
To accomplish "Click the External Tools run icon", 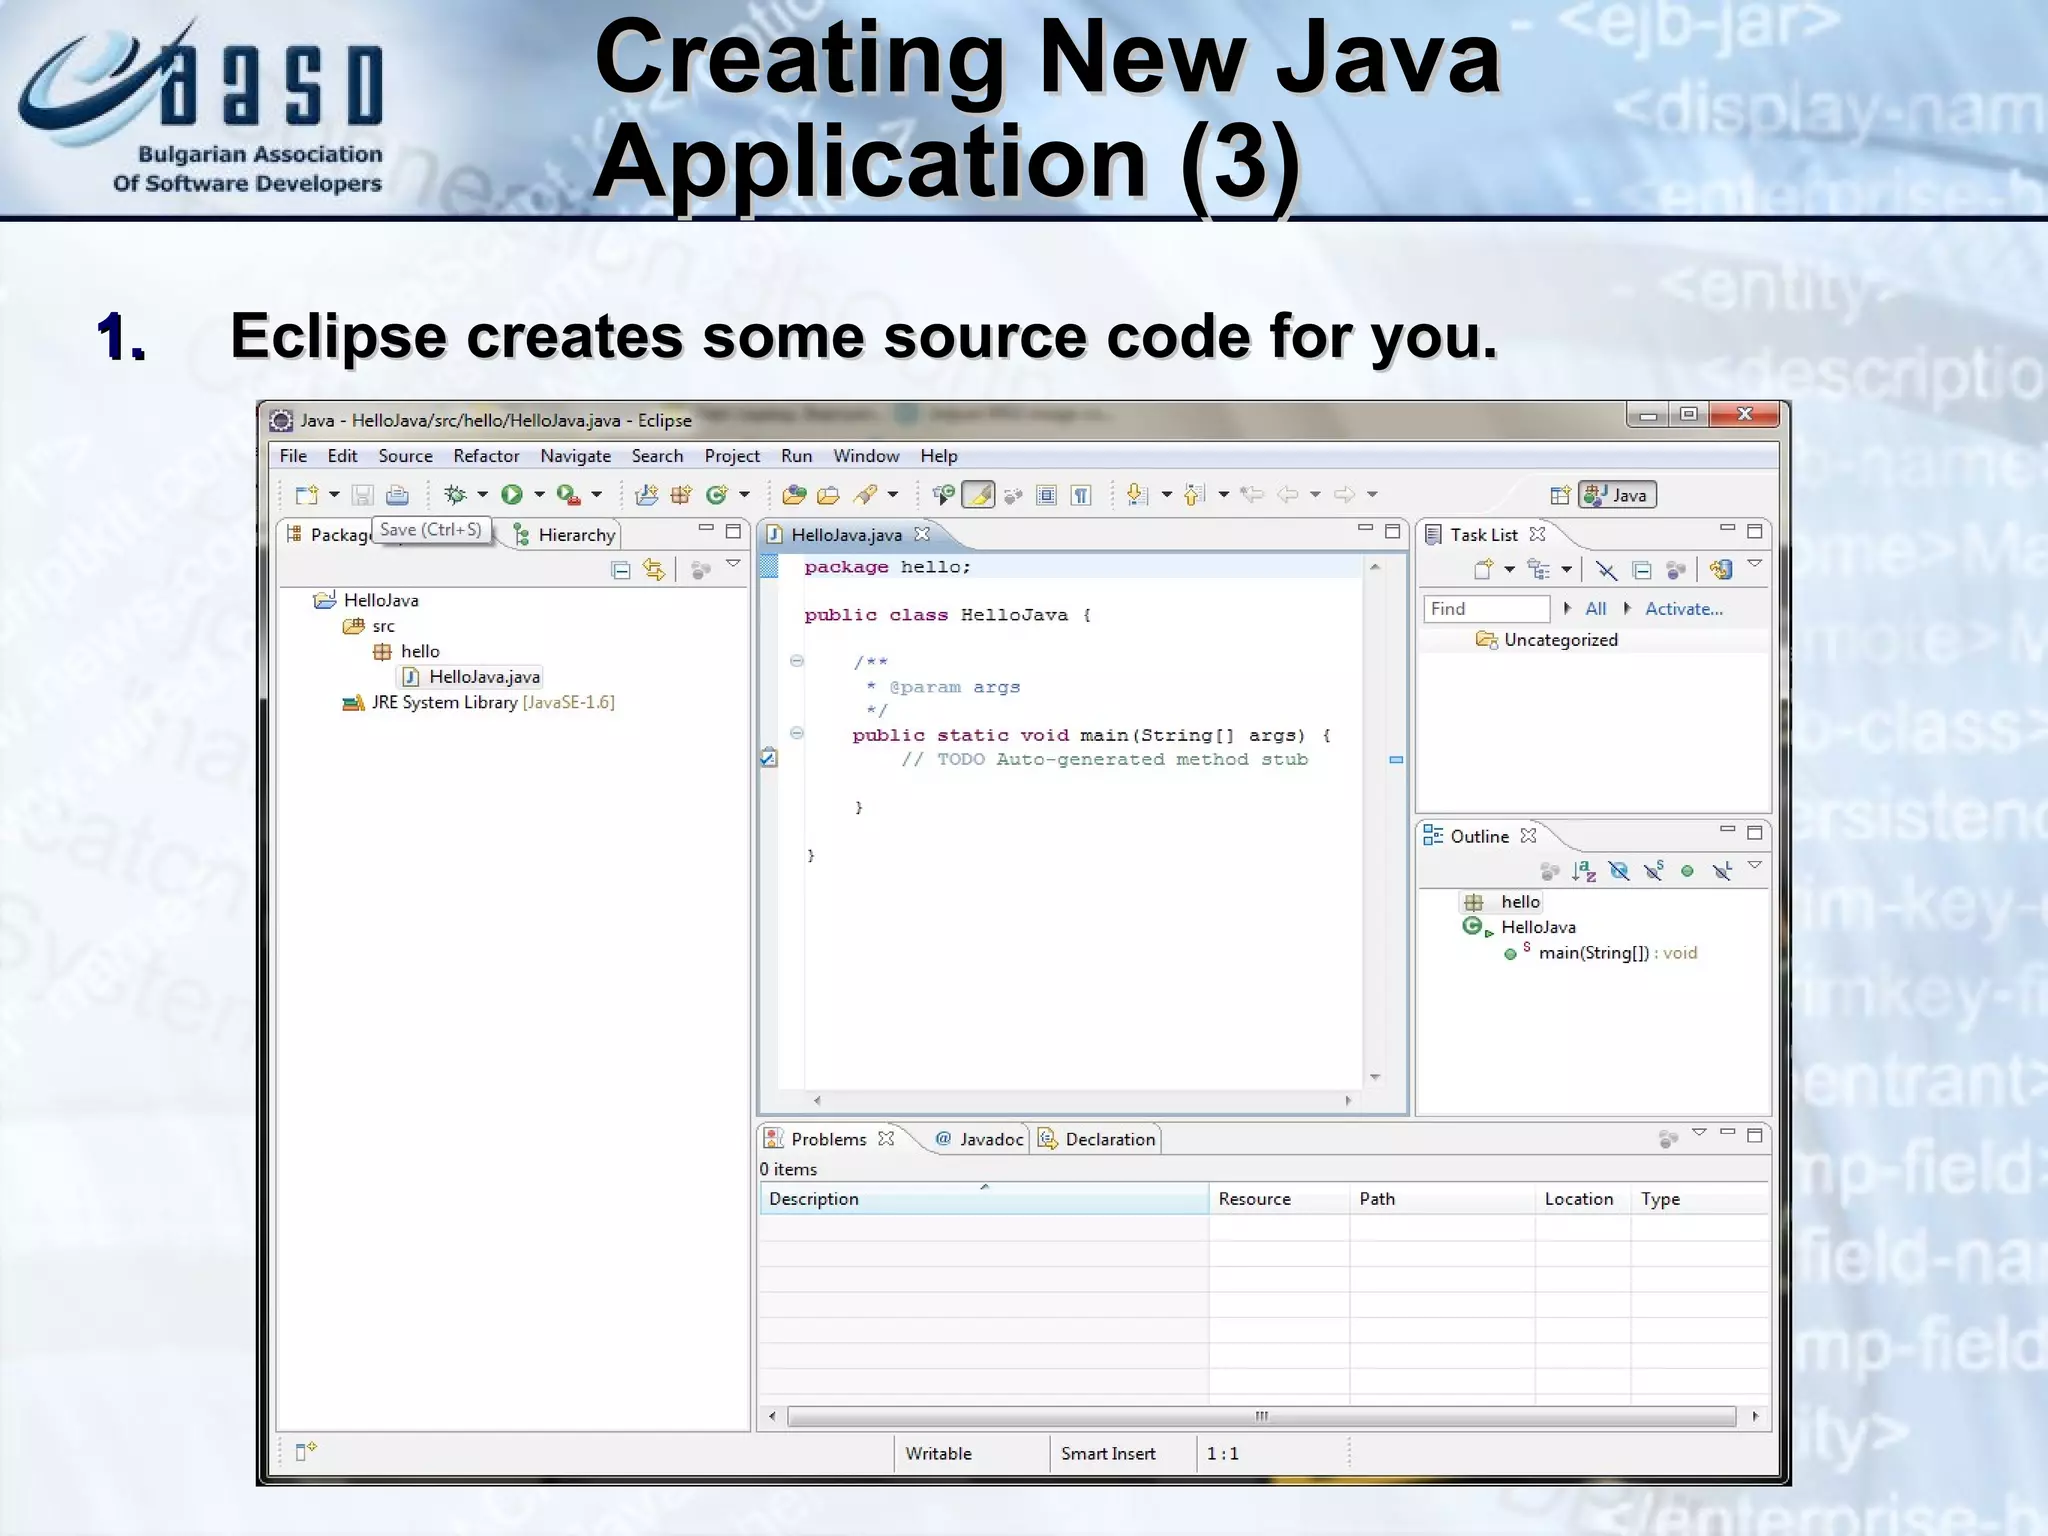I will point(568,494).
